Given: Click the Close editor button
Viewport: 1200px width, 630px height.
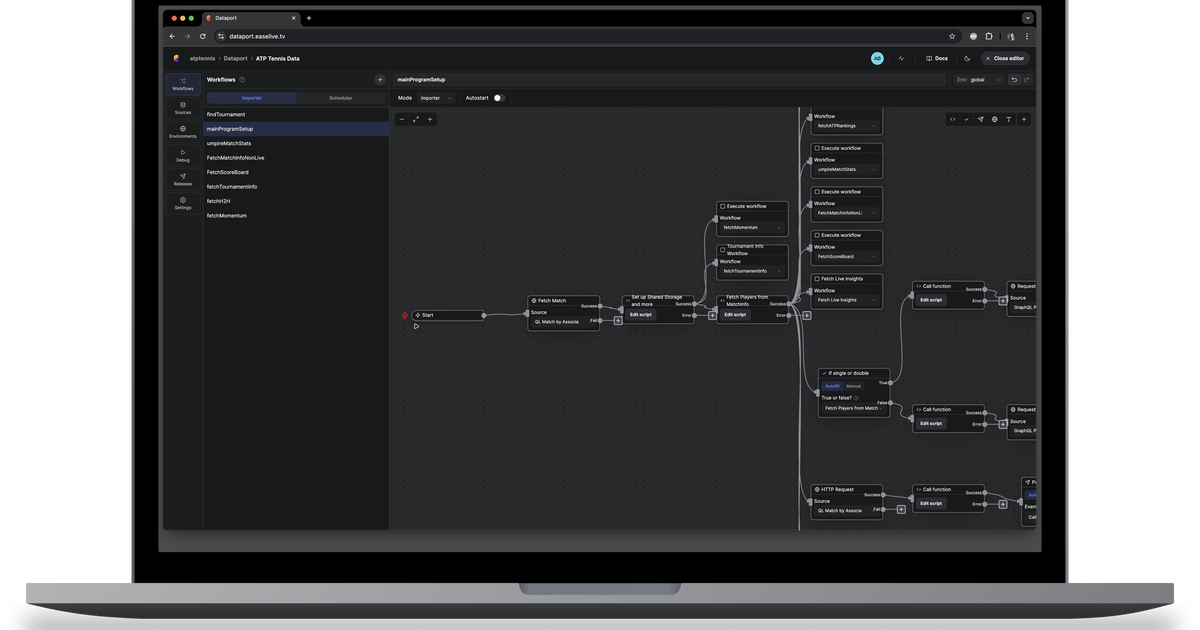Looking at the screenshot, I should coord(1004,58).
